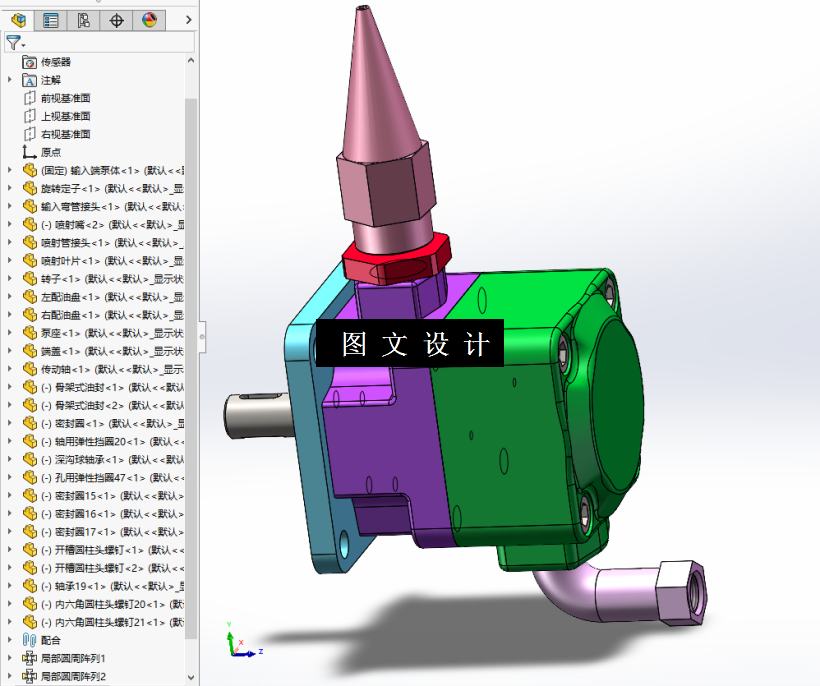The height and width of the screenshot is (686, 820).
Task: Select the 输入弯管接头<1> component icon
Action: [x=30, y=207]
